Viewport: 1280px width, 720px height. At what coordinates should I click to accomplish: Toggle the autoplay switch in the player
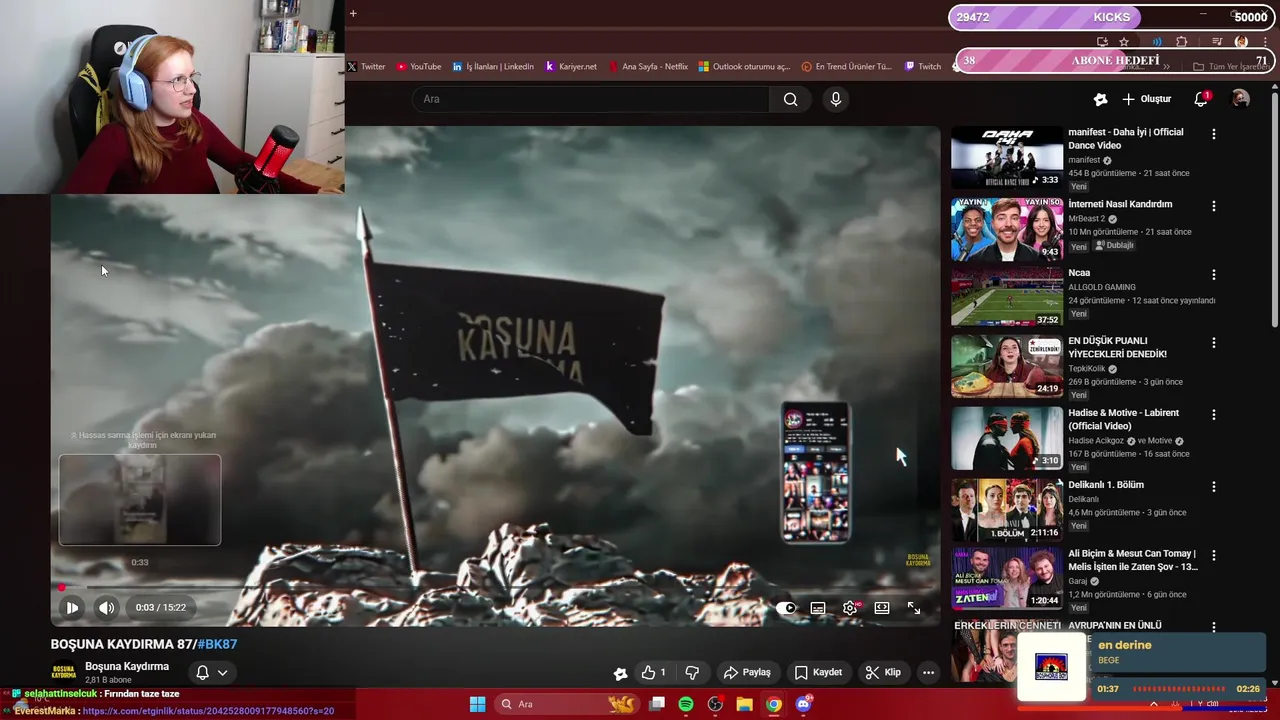pyautogui.click(x=787, y=608)
